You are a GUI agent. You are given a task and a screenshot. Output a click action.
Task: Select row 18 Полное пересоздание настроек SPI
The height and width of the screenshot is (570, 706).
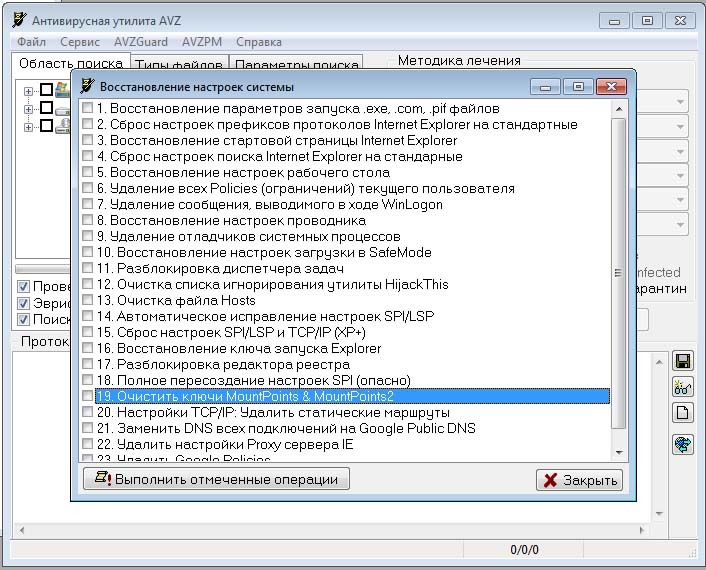[x=253, y=380]
